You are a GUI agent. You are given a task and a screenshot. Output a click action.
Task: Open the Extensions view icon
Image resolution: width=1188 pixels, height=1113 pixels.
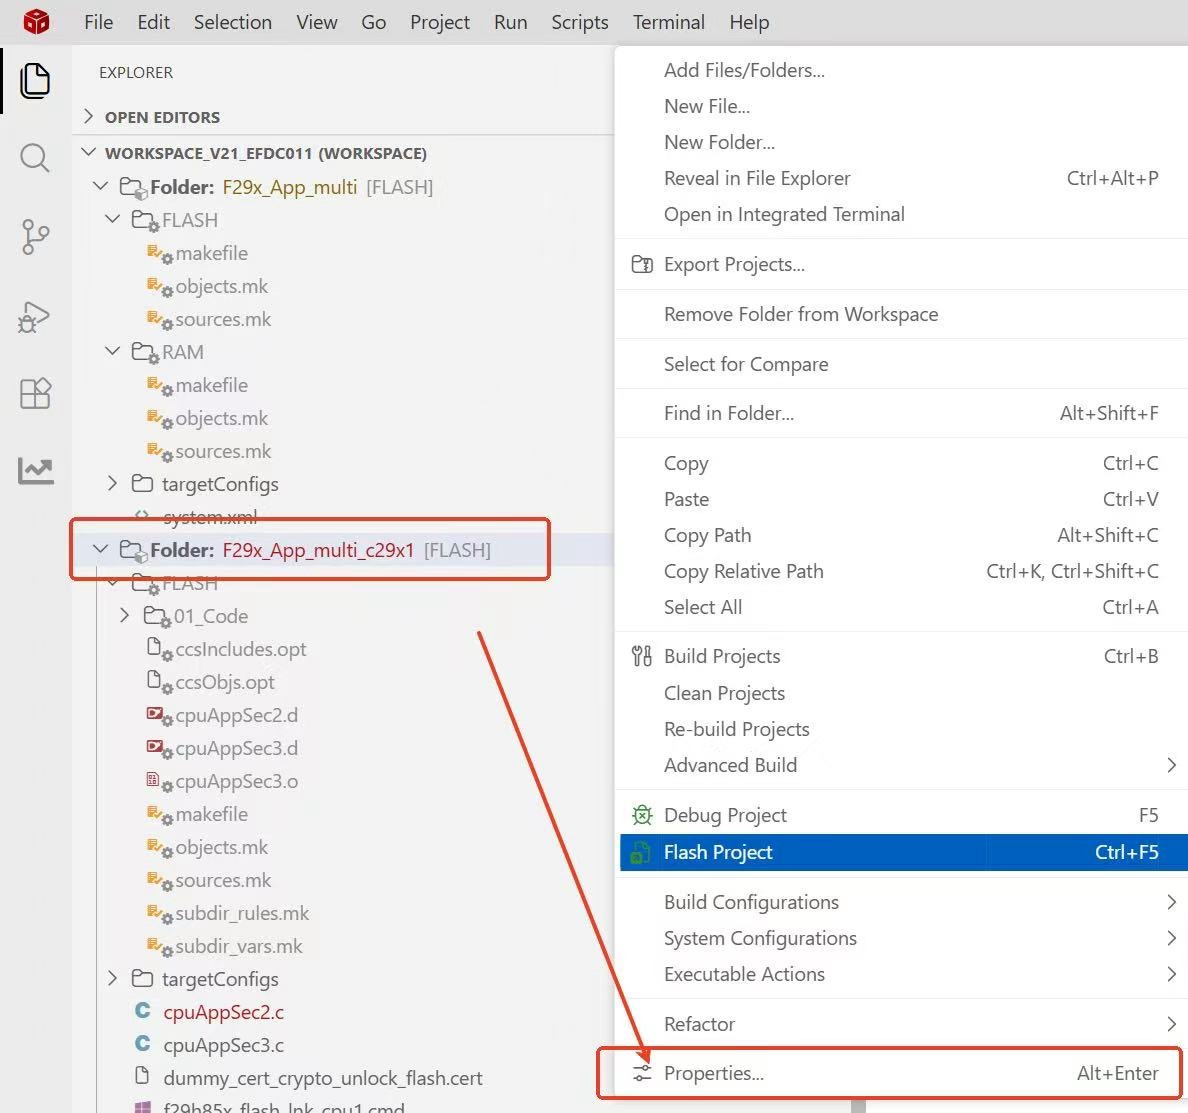point(35,393)
